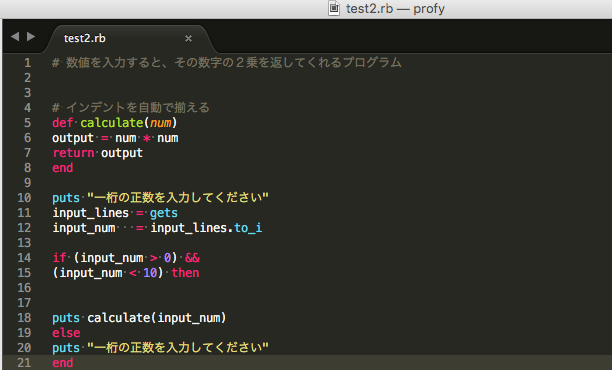Screen dimensions: 612x370
Task: Click the Japanese string on line 20
Action: tap(178, 347)
